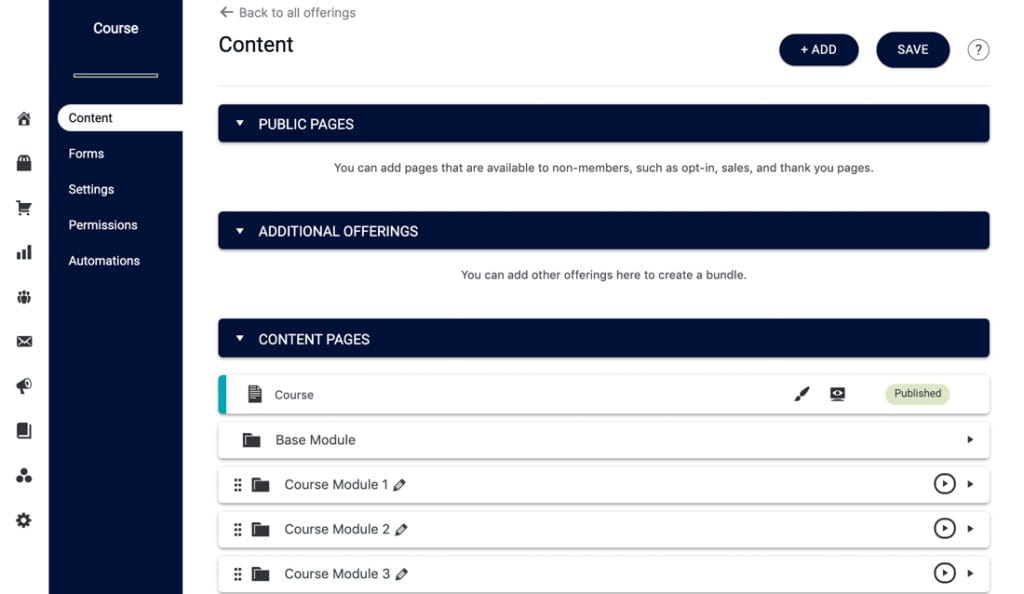Preview the Course page with the screen-eye icon

click(837, 394)
